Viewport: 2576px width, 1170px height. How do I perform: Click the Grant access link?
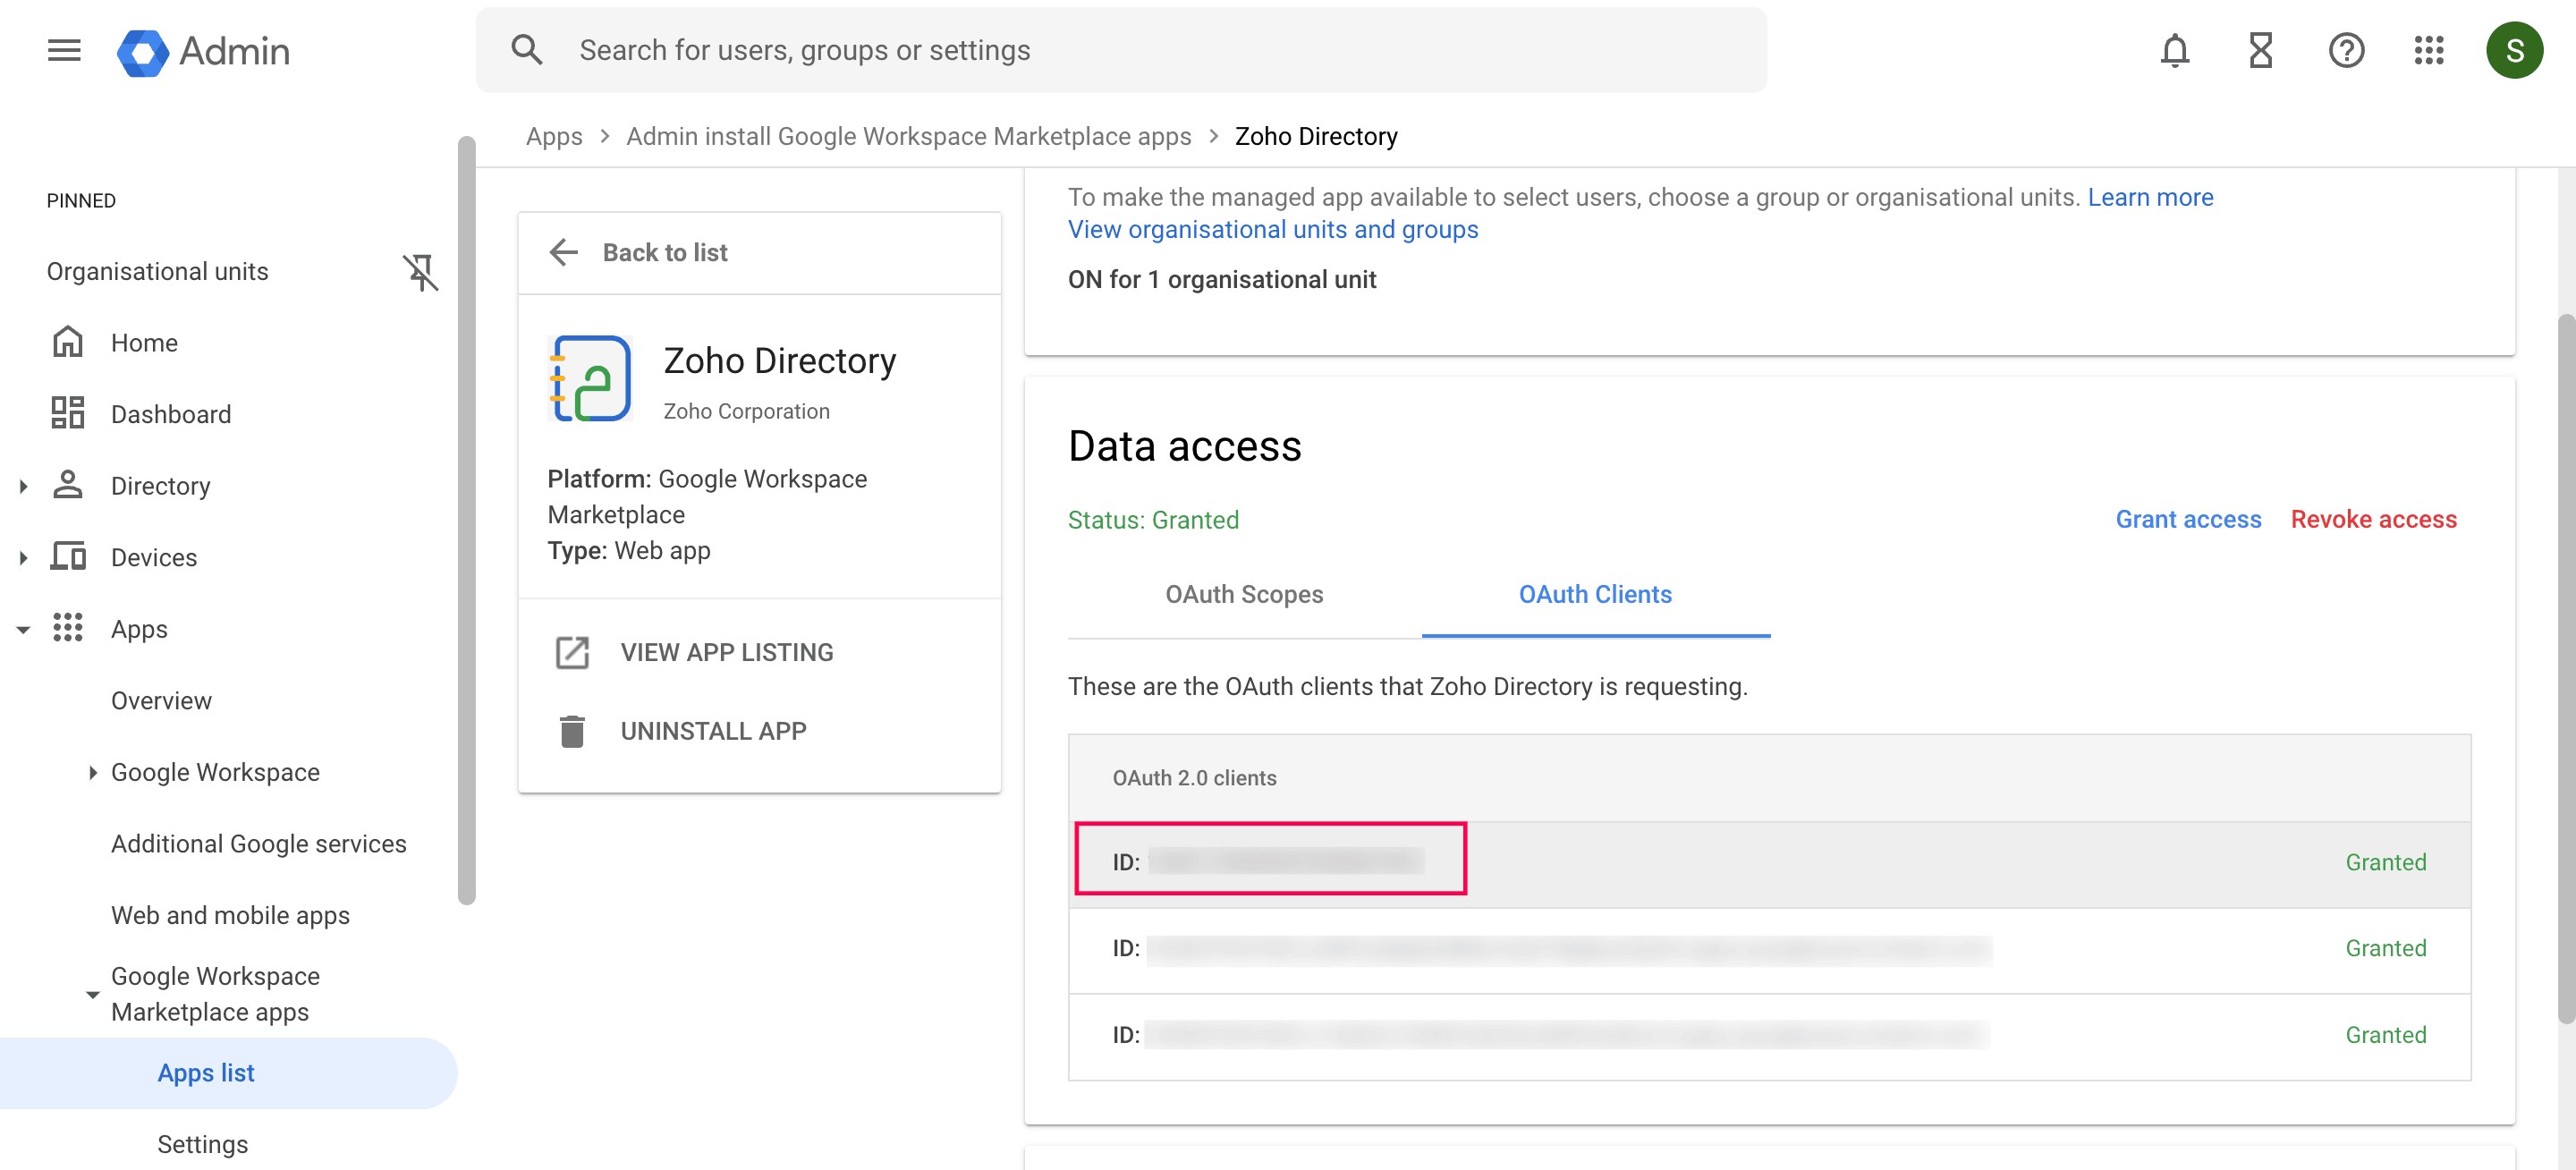coord(2187,519)
